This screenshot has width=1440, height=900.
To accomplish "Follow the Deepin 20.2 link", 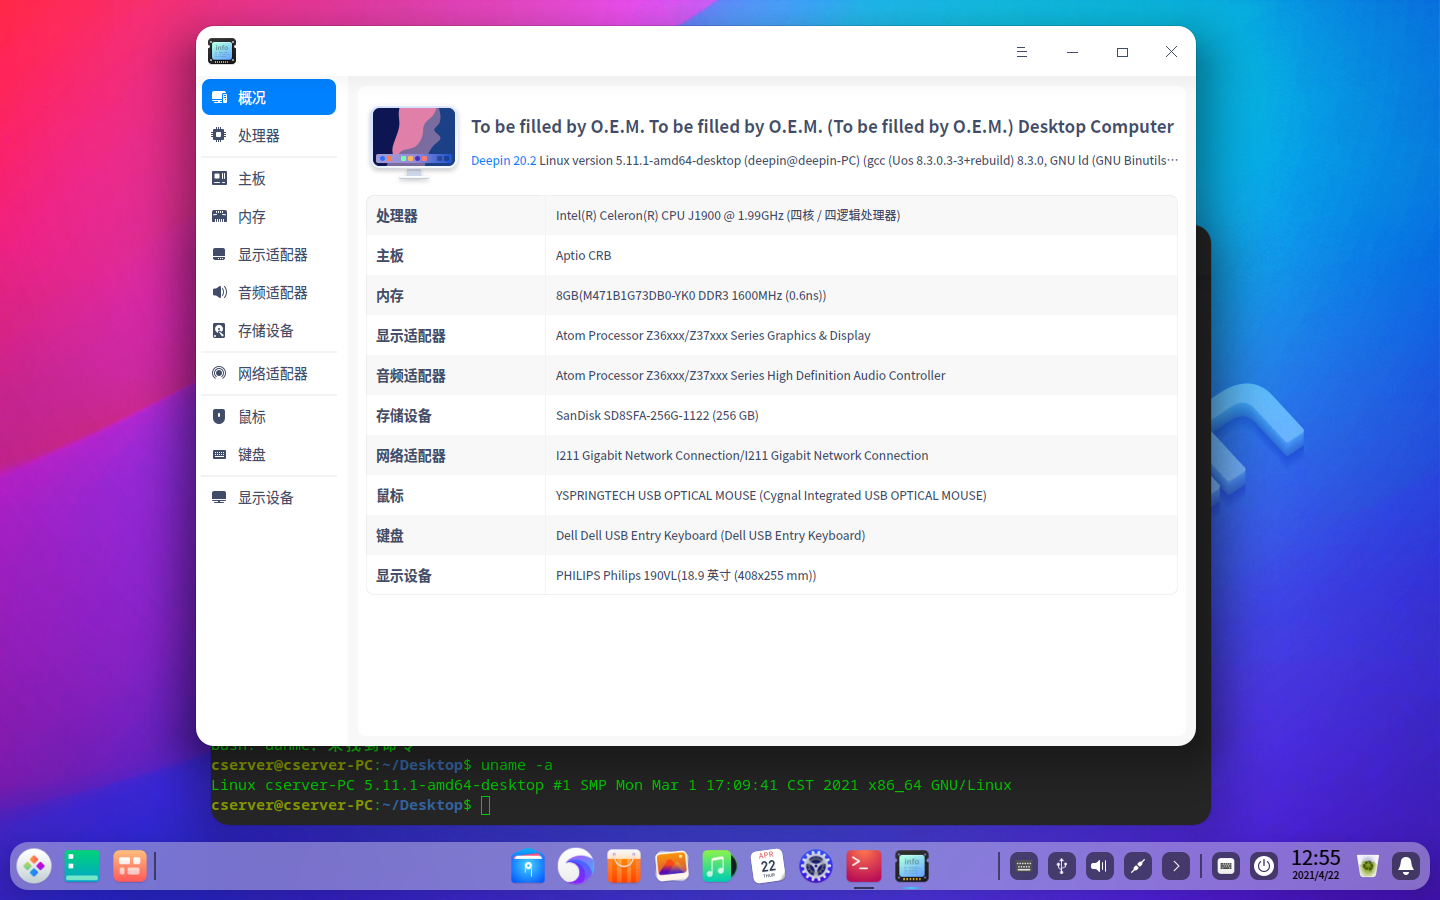I will point(504,160).
